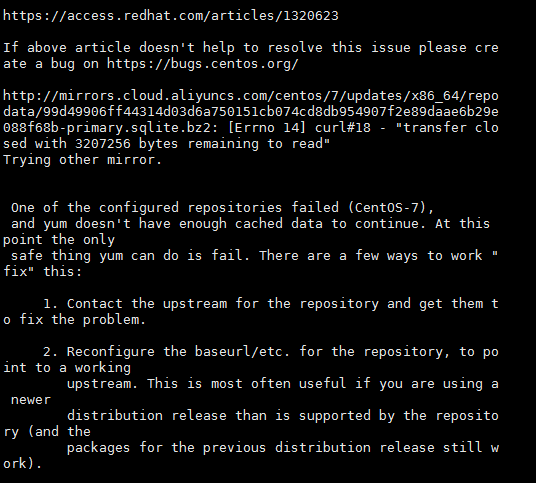
Task: Click the 'safe thing yum can do' line
Action: 255,255
